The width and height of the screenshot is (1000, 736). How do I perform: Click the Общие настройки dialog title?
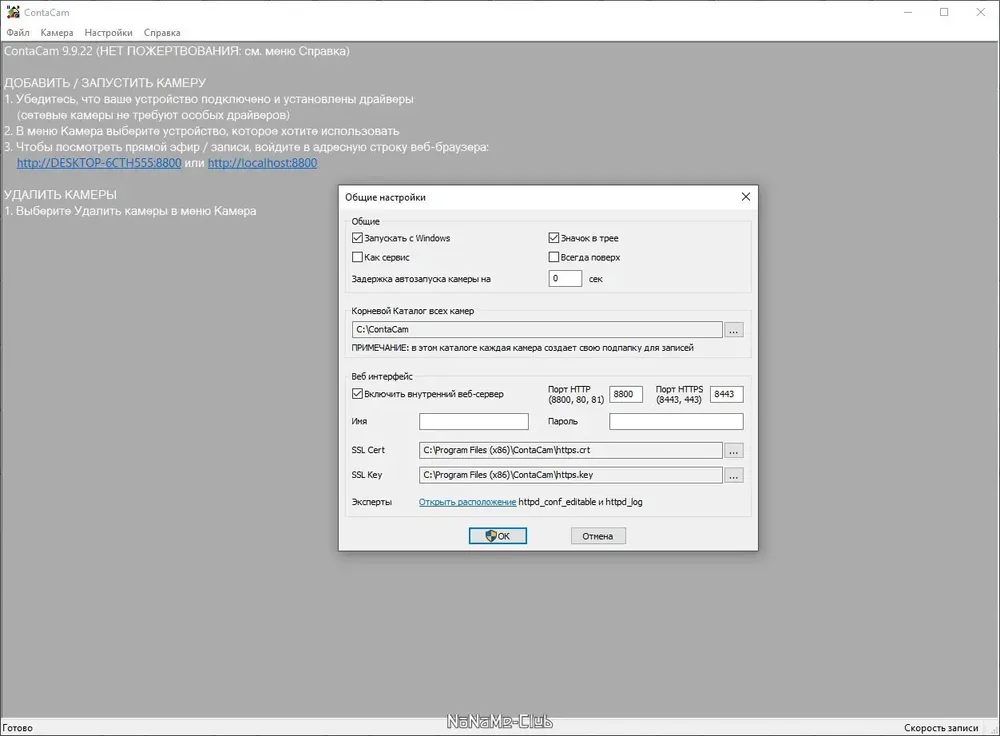(x=385, y=197)
